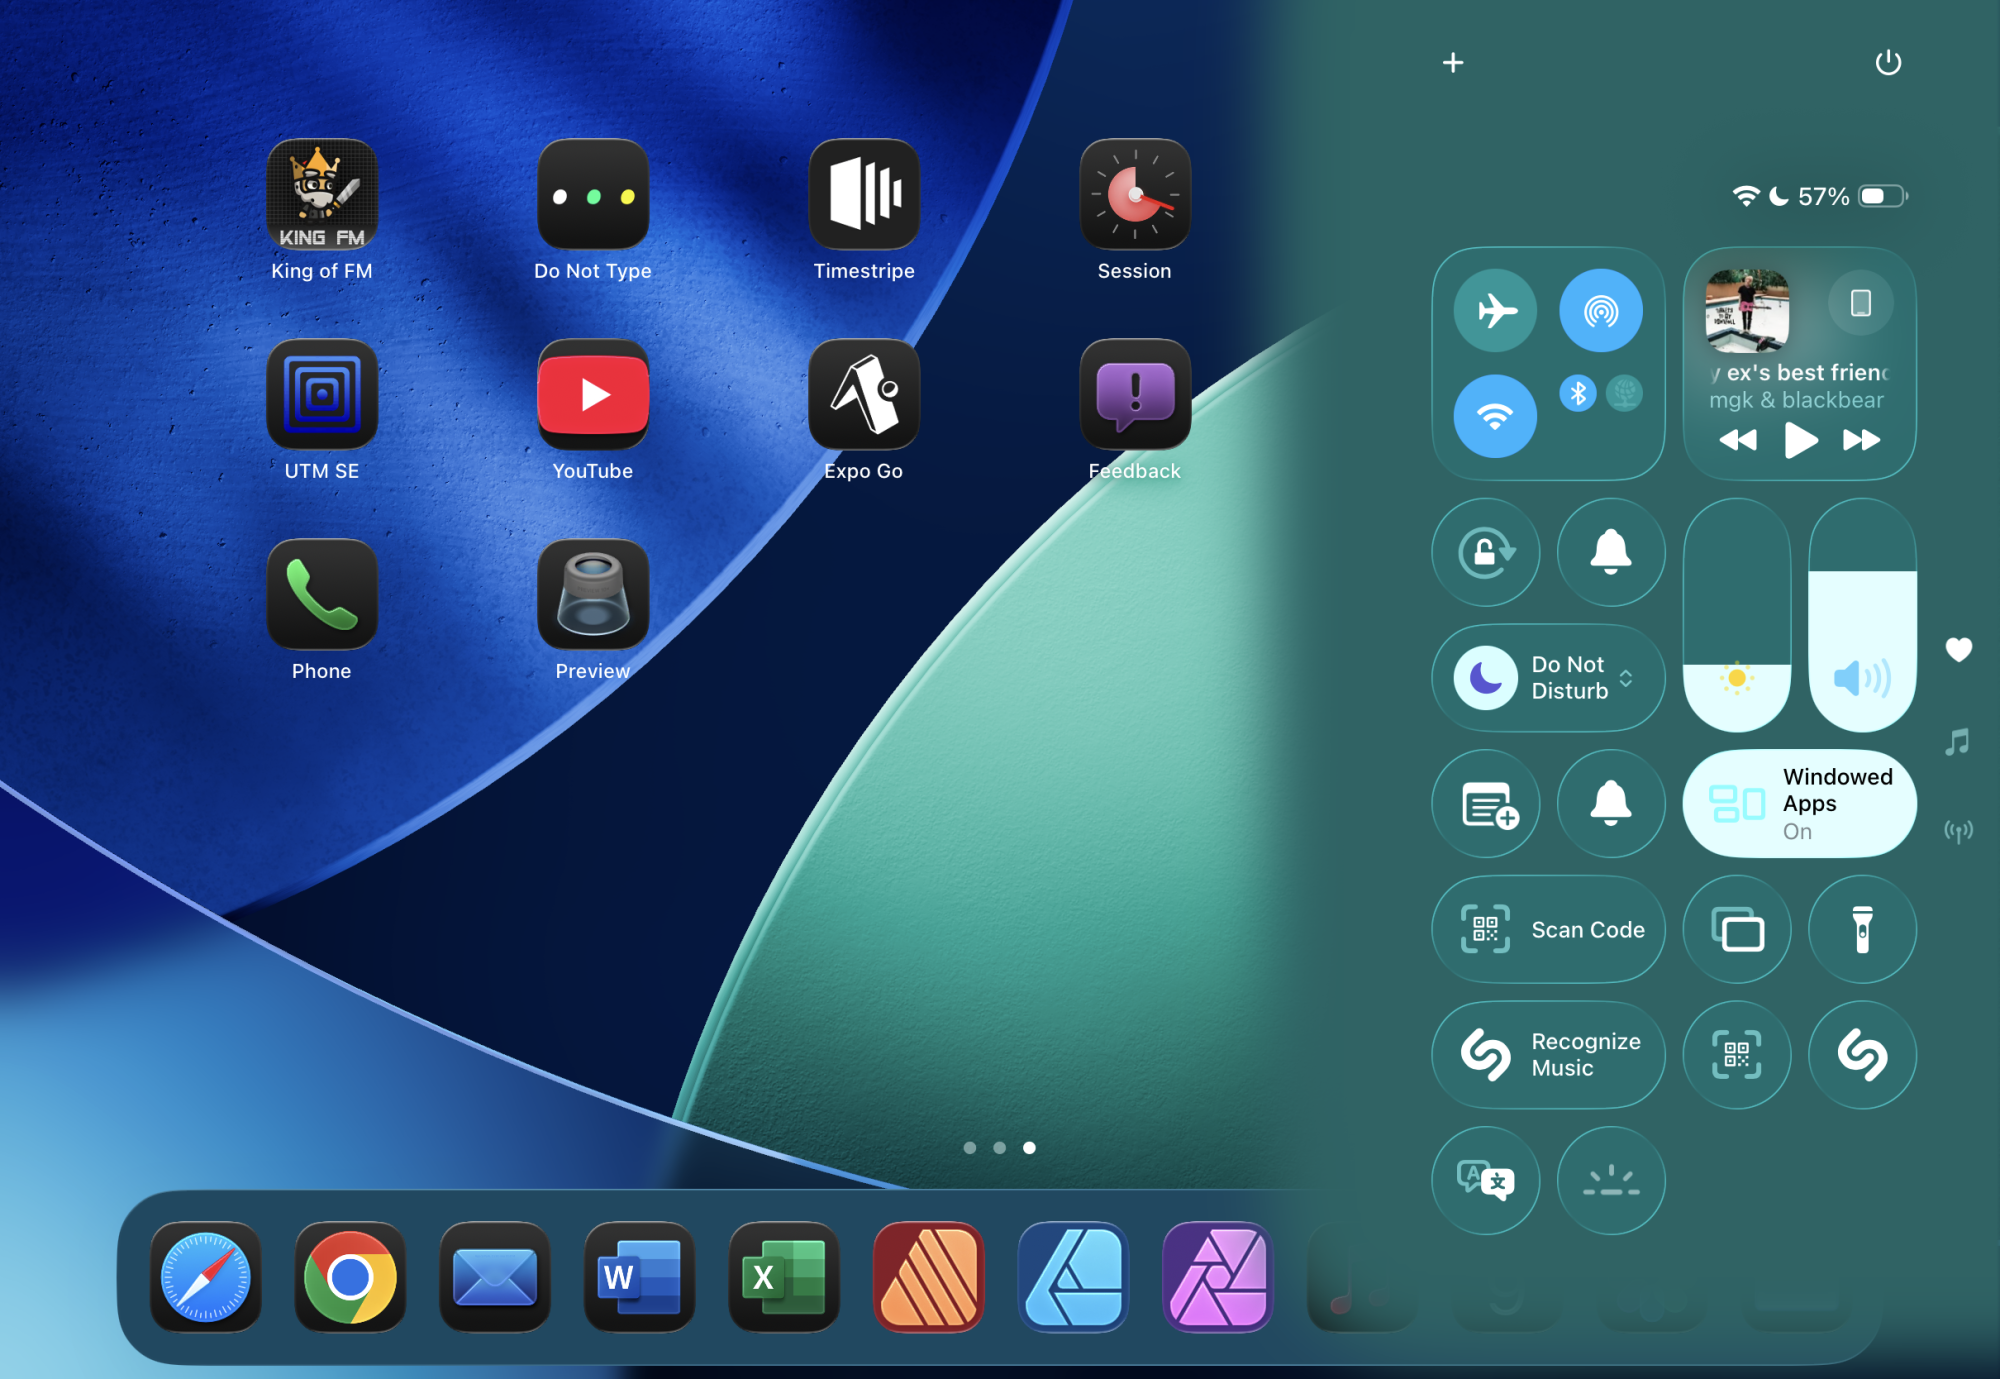Viewport: 2000px width, 1379px height.
Task: Open the Quick Note control
Action: pos(1487,803)
